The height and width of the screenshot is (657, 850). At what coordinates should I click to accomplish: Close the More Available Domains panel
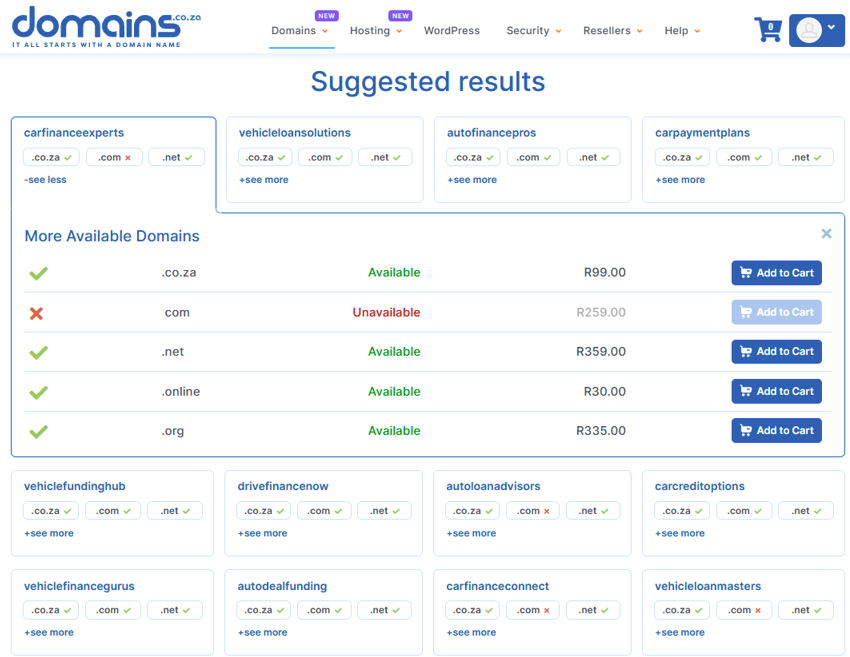point(826,234)
